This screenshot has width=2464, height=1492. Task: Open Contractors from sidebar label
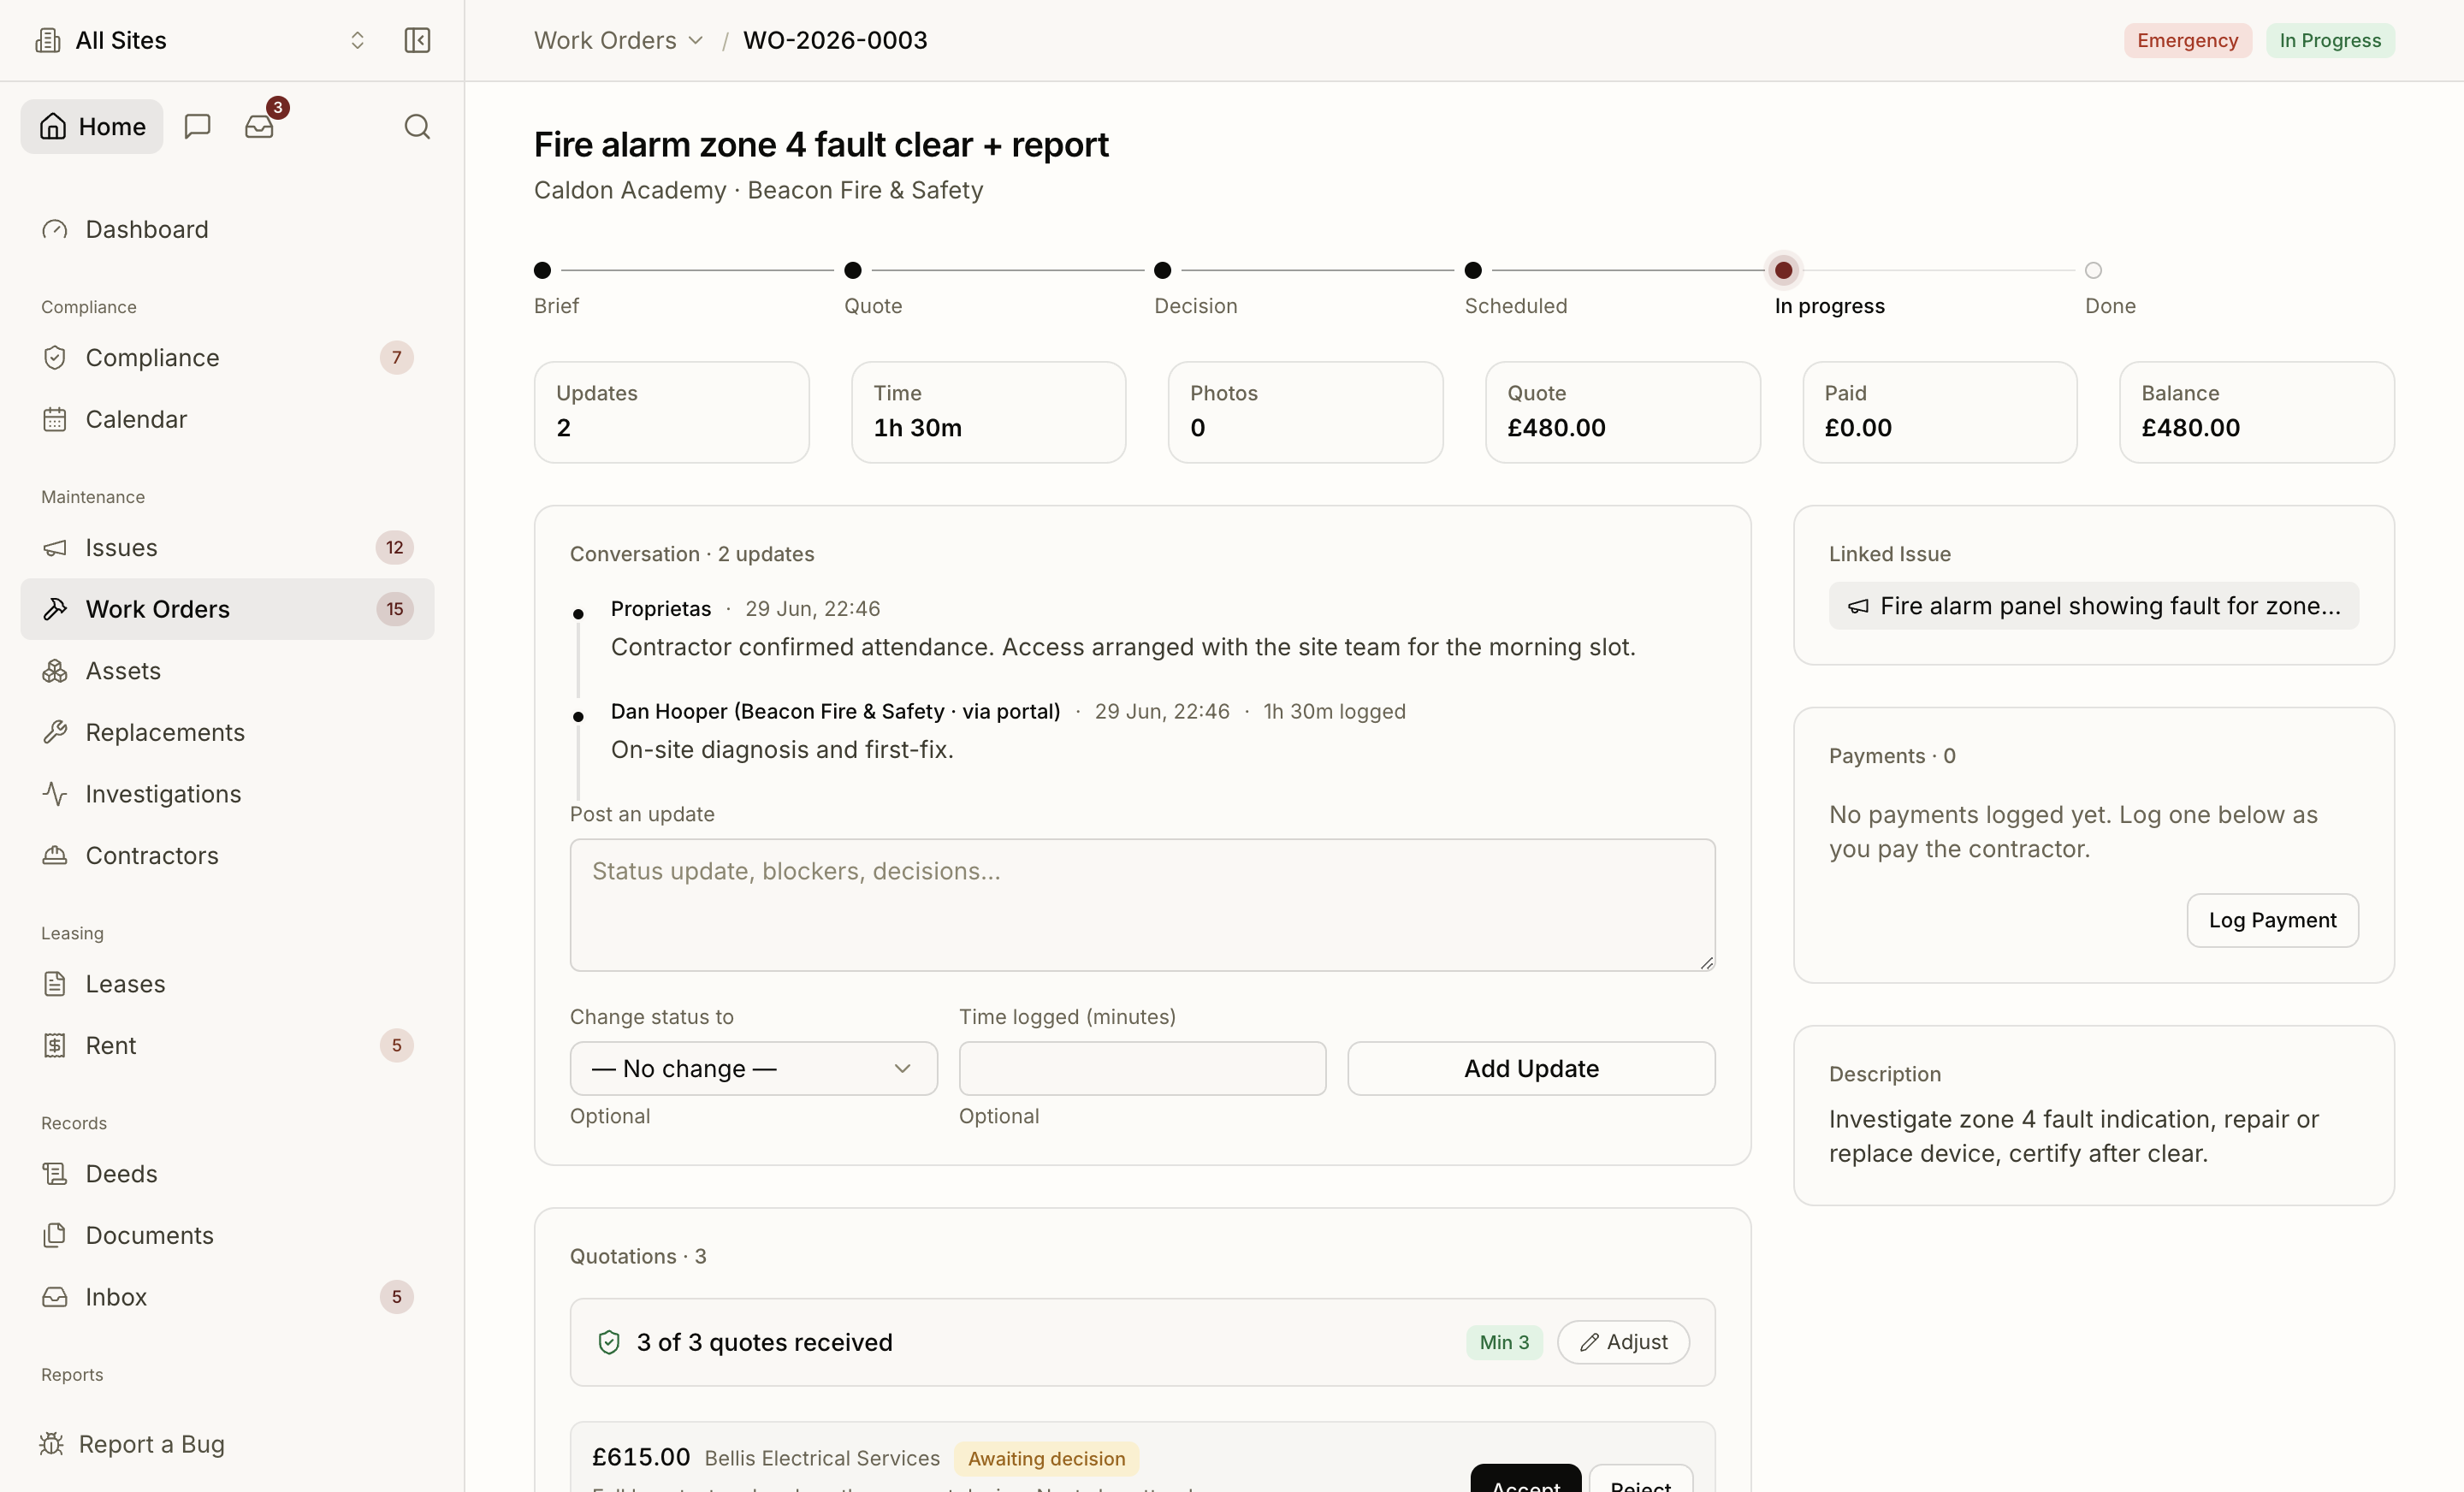point(152,855)
